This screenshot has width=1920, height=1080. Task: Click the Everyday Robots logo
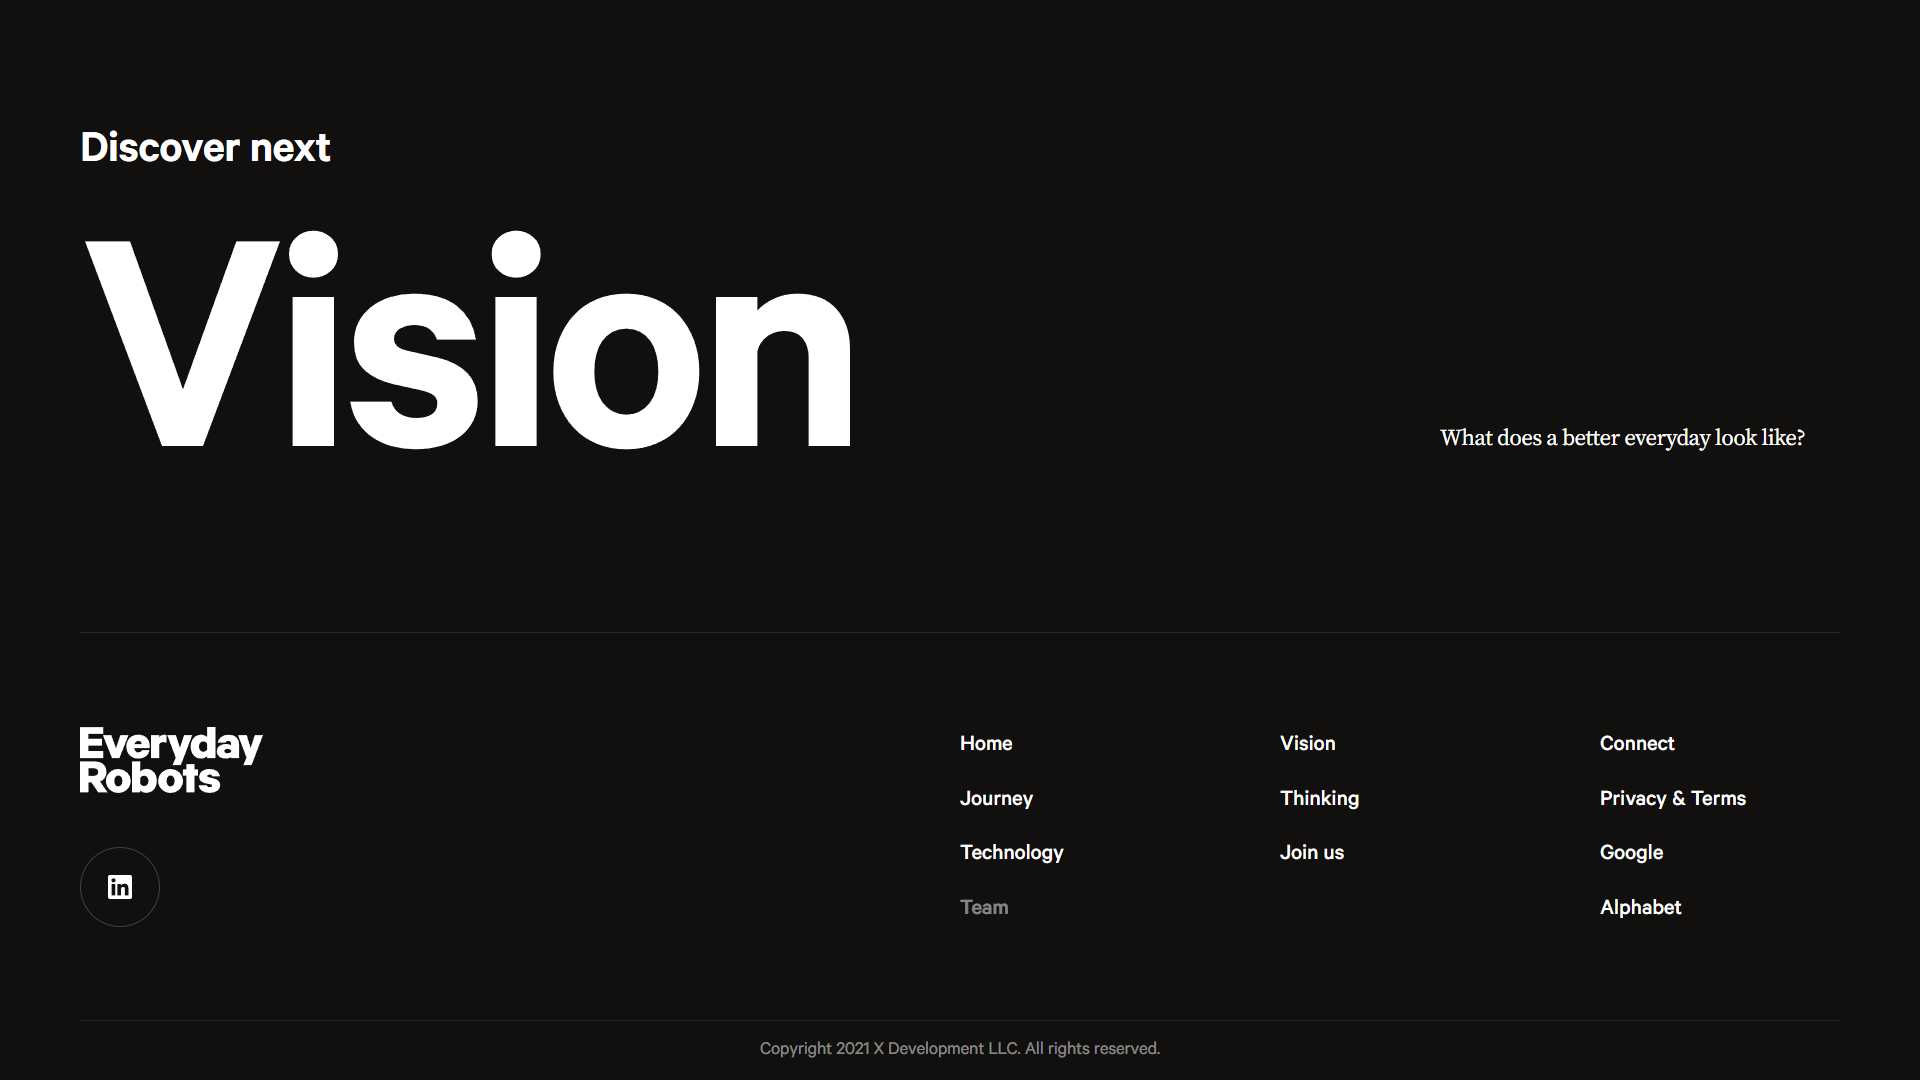point(170,760)
